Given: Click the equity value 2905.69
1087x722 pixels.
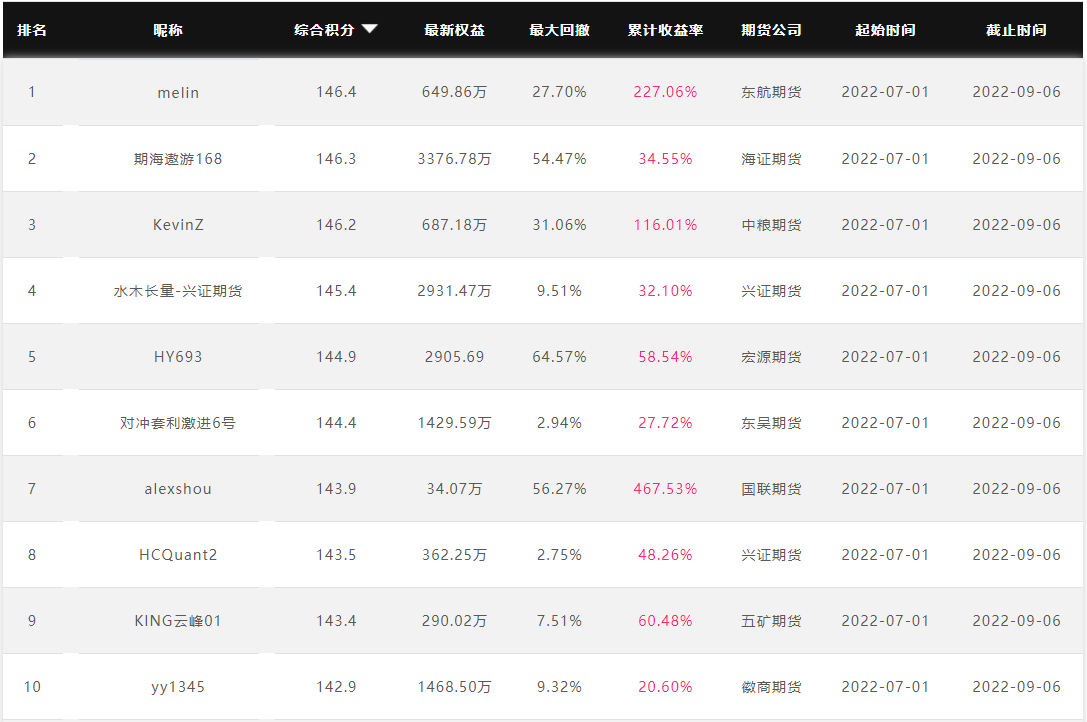Looking at the screenshot, I should [x=454, y=356].
